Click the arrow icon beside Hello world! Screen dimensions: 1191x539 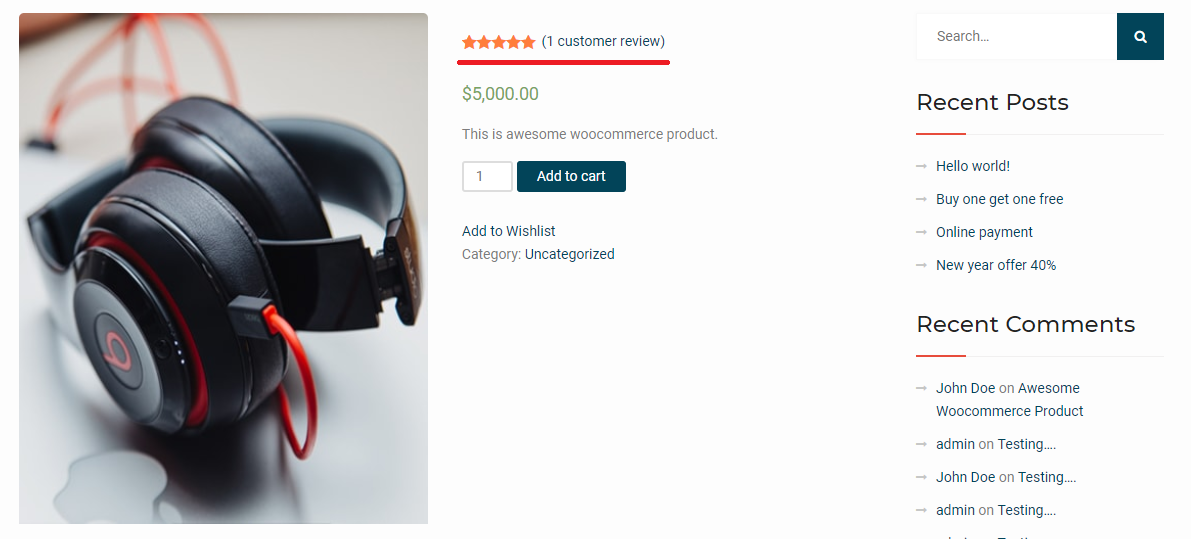tap(921, 166)
